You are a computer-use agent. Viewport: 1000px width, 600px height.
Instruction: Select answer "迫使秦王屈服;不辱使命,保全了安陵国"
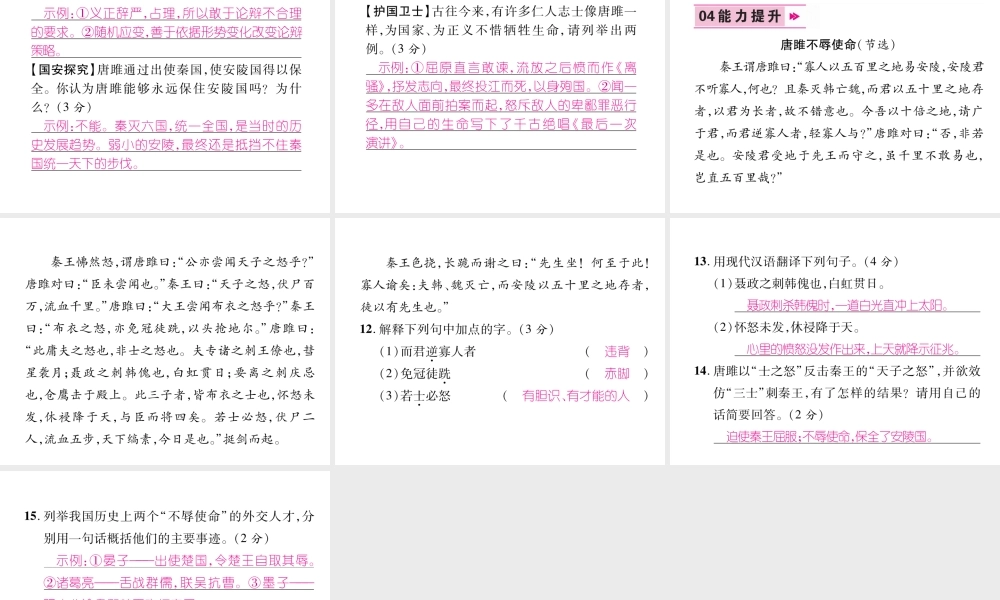point(830,437)
